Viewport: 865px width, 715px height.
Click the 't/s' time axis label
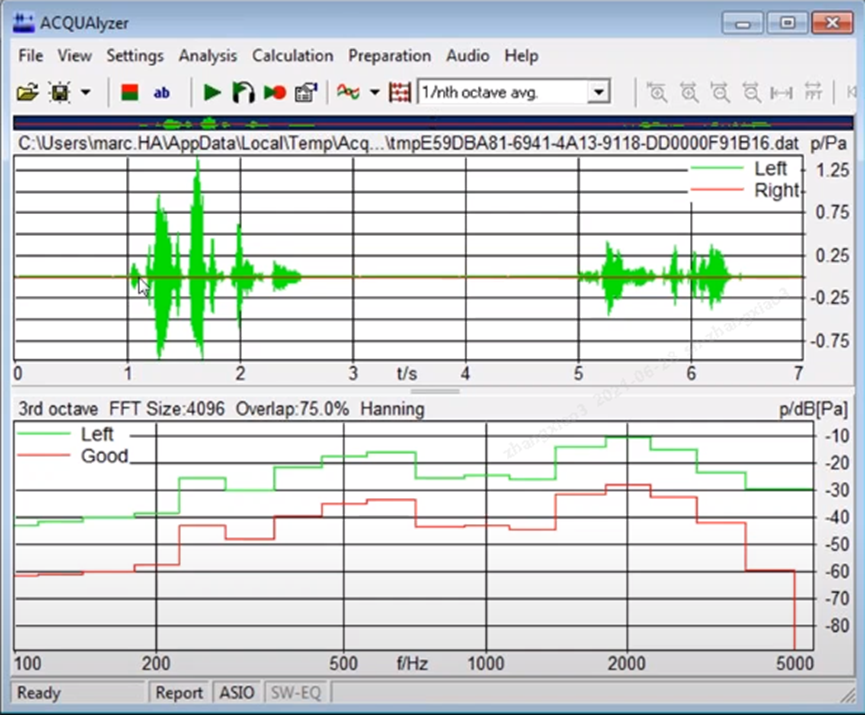pos(407,373)
